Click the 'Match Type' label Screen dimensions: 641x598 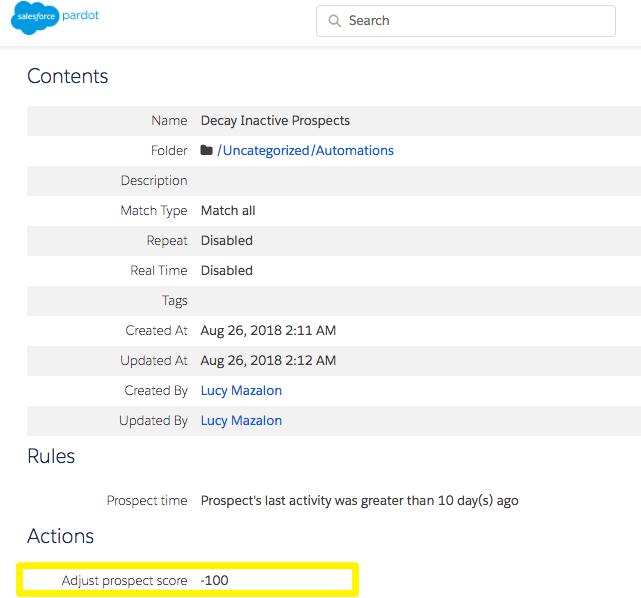(x=154, y=211)
